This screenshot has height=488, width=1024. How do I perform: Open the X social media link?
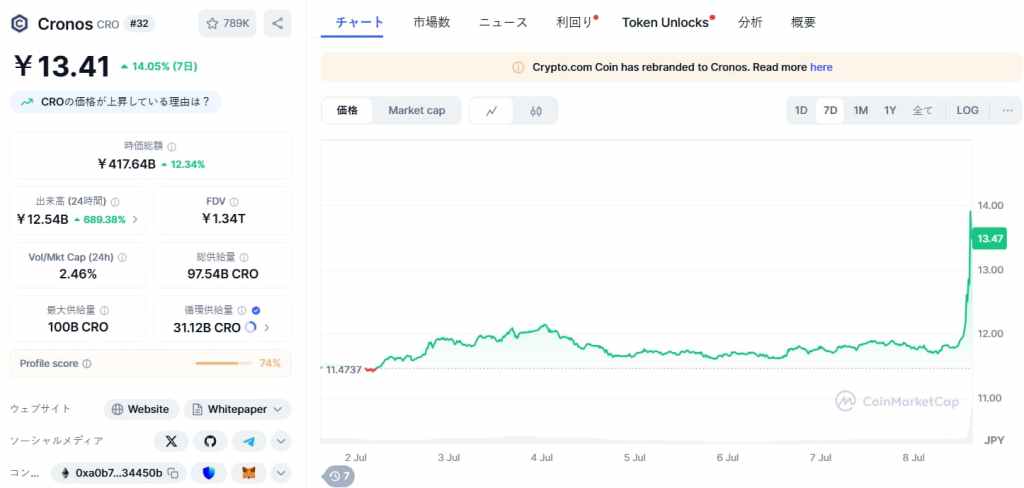click(x=171, y=441)
